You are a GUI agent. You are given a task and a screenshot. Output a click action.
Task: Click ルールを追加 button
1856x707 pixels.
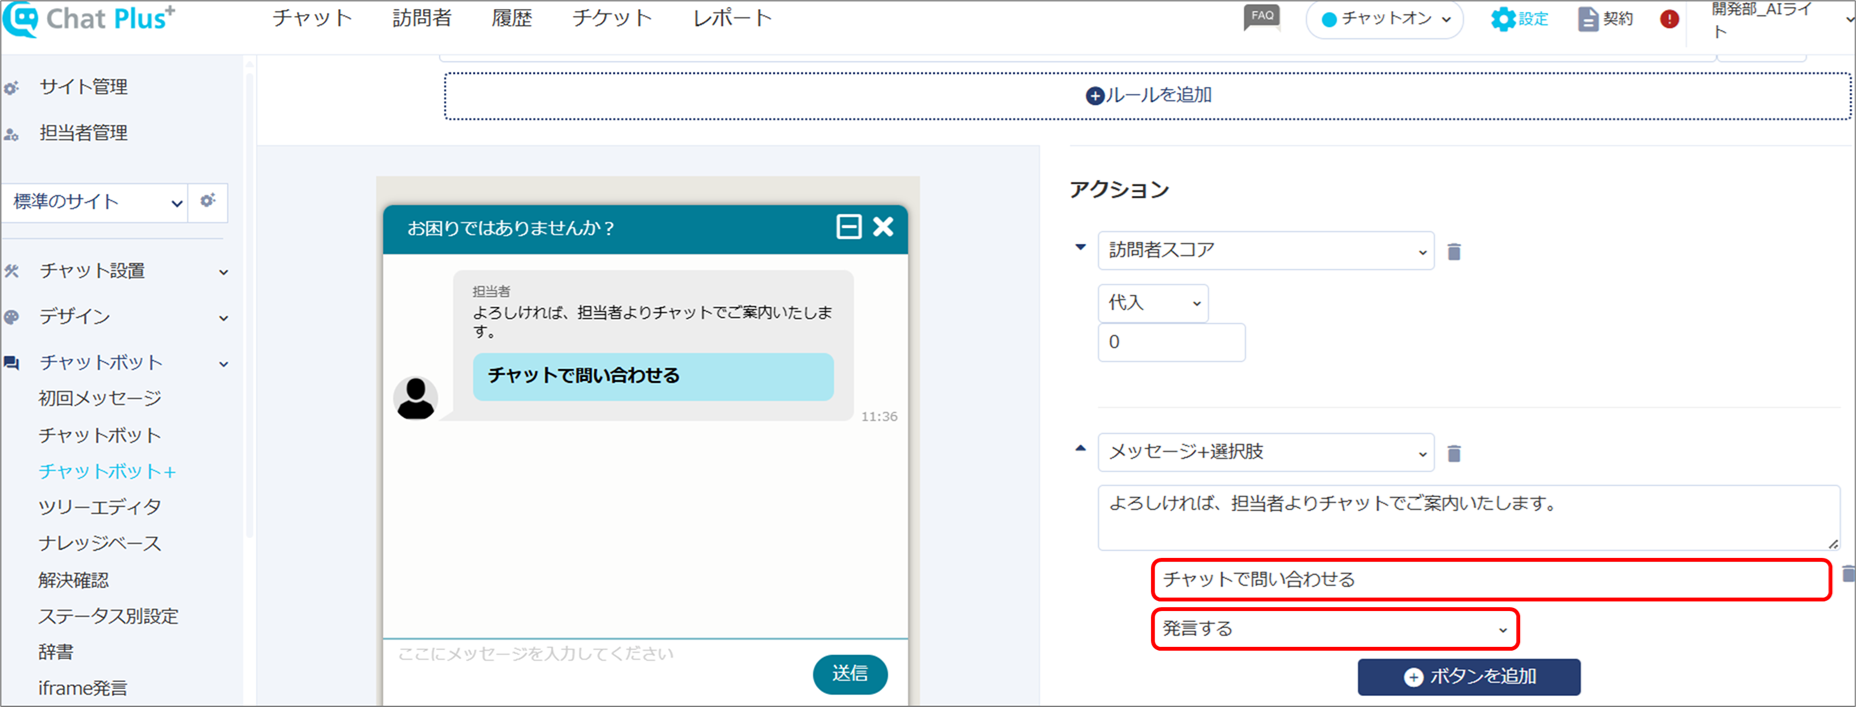pyautogui.click(x=1148, y=95)
